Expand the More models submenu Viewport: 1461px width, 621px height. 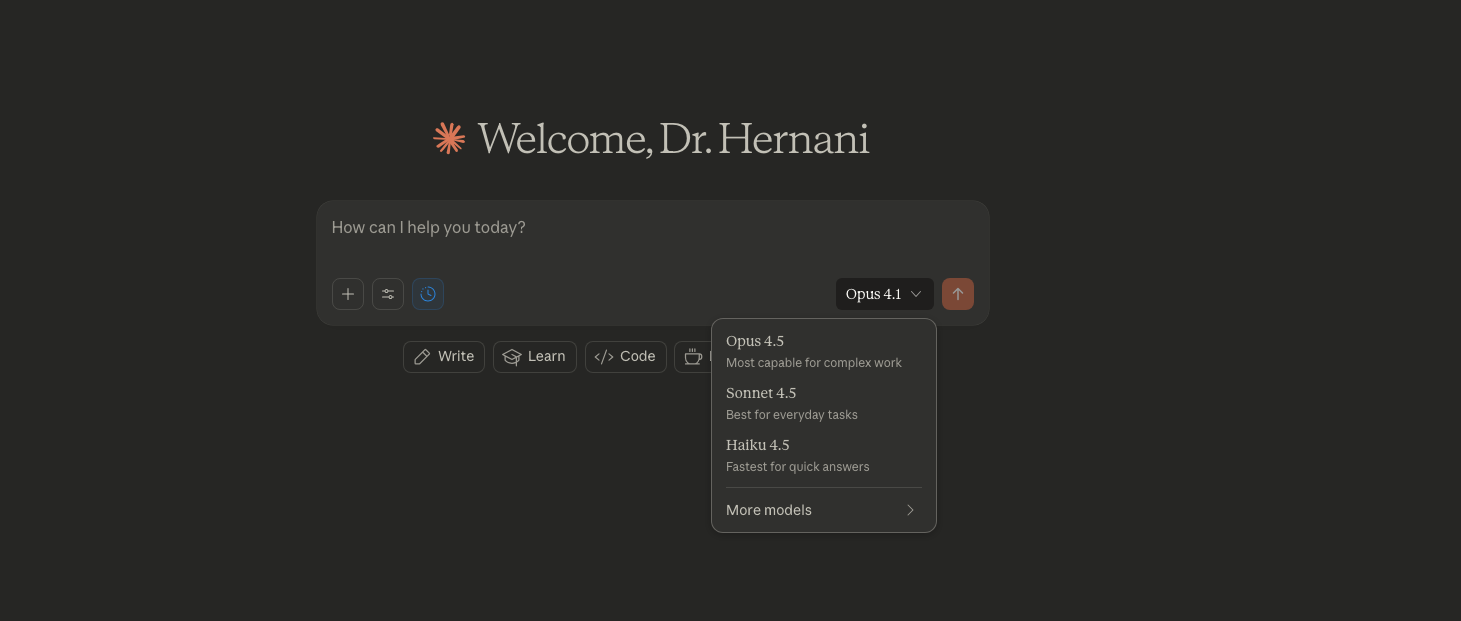824,510
